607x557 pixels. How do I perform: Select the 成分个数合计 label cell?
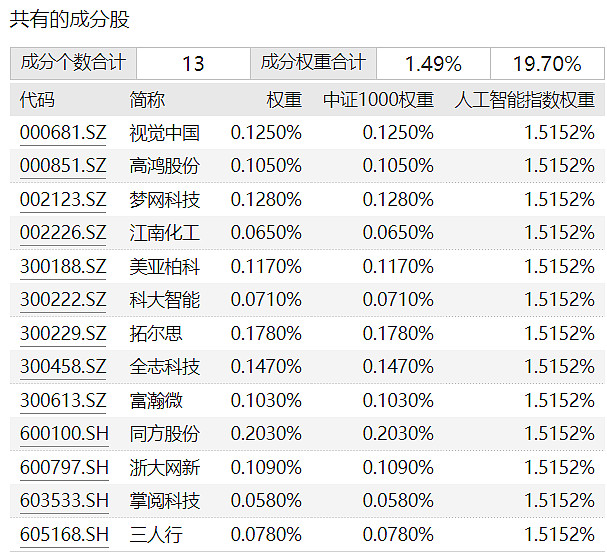73,63
